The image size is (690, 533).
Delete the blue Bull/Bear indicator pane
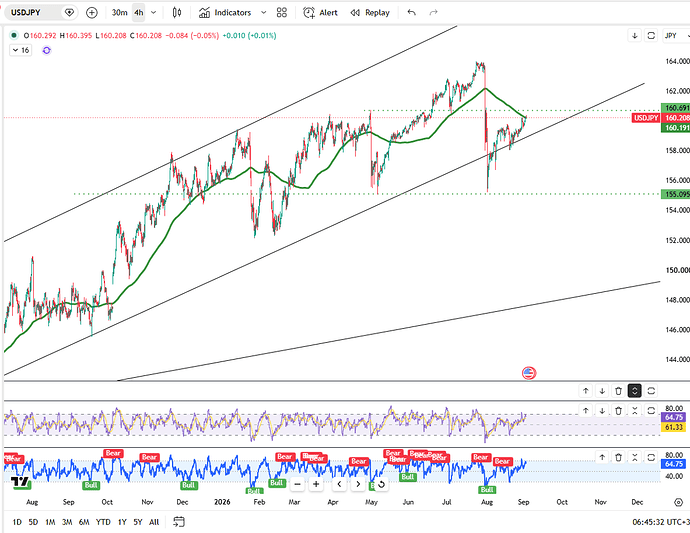click(x=618, y=457)
